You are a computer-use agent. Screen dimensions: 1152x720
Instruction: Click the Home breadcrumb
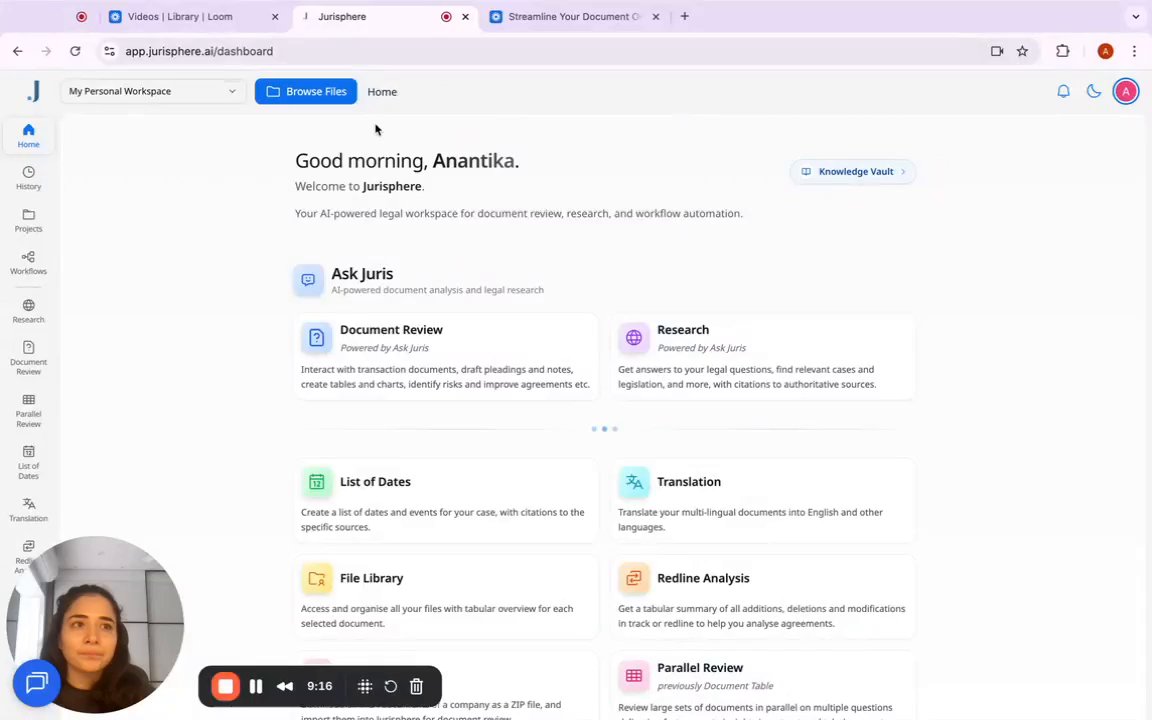tap(382, 92)
